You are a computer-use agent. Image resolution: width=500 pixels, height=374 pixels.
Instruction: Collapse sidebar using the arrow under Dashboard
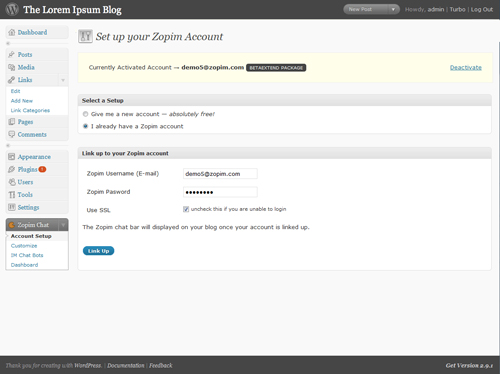click(8, 43)
